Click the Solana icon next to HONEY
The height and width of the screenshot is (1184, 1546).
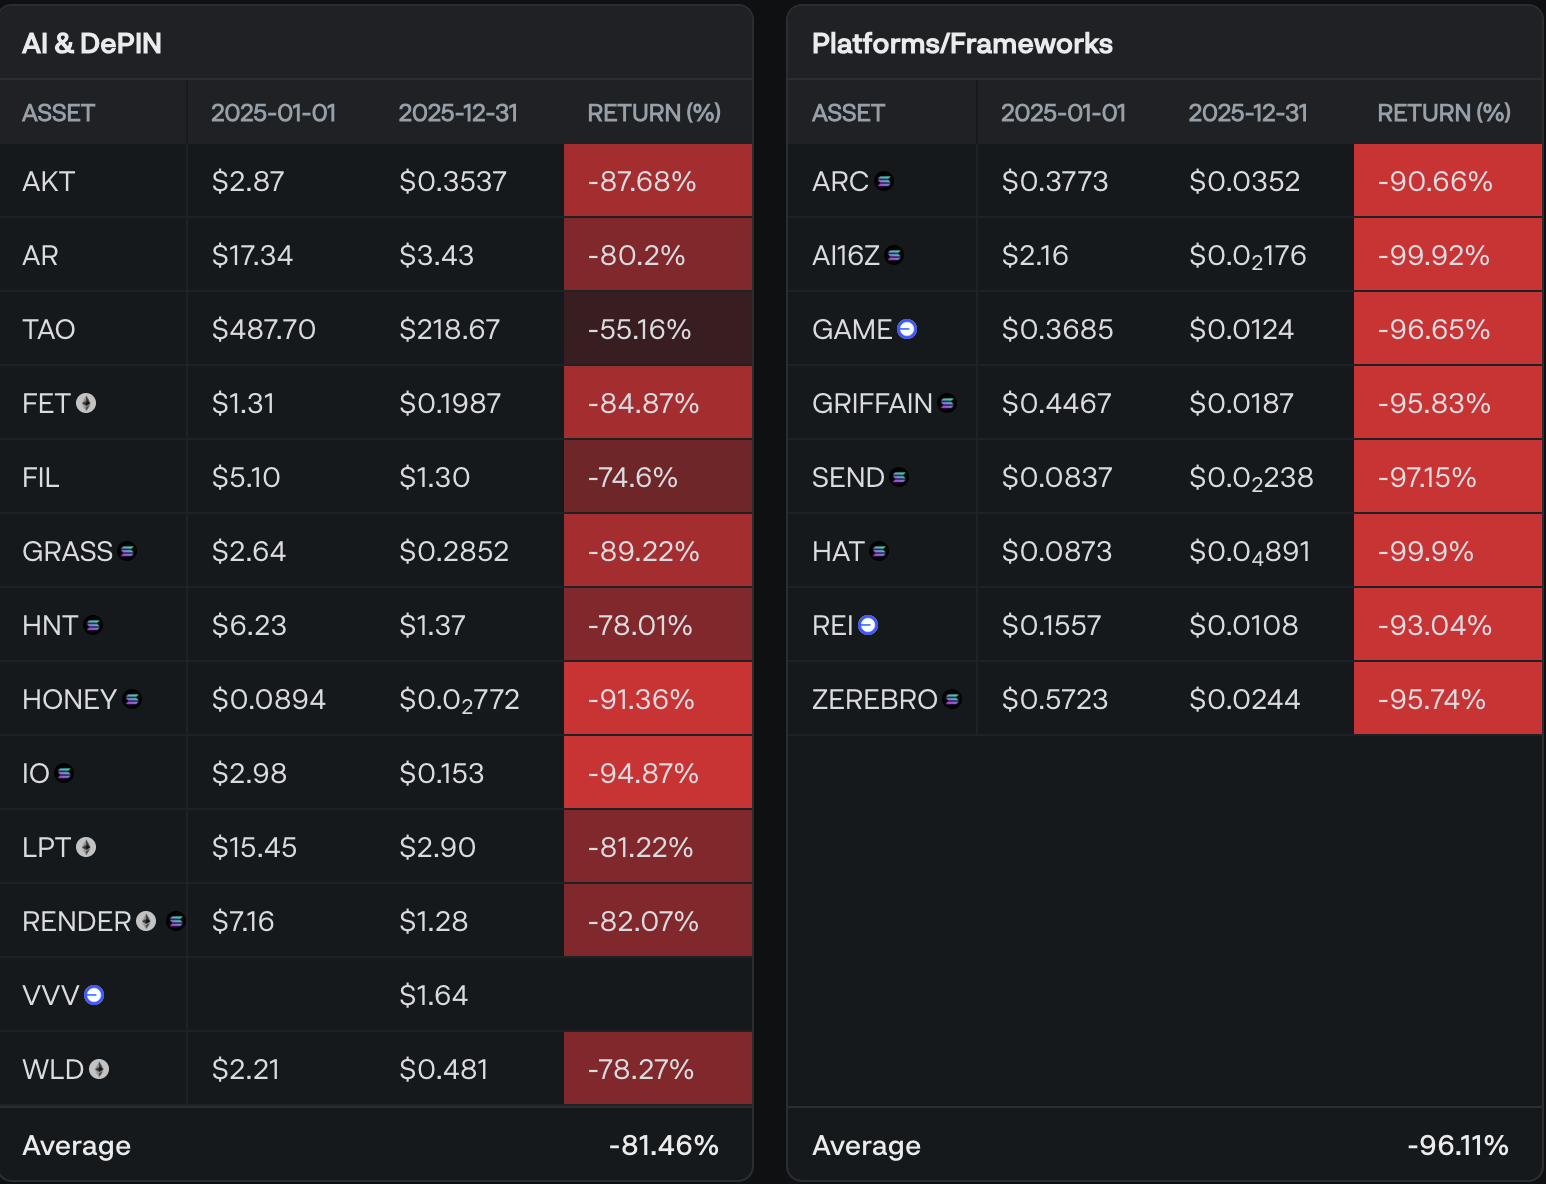pos(132,699)
